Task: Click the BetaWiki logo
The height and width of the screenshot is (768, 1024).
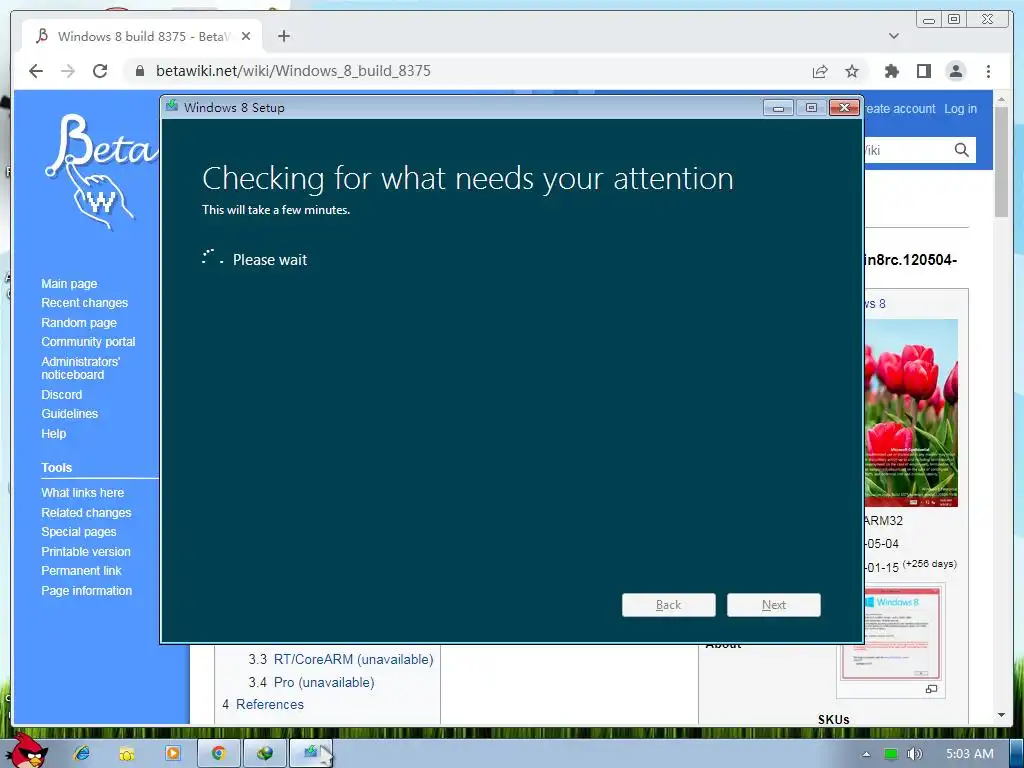Action: coord(100,172)
